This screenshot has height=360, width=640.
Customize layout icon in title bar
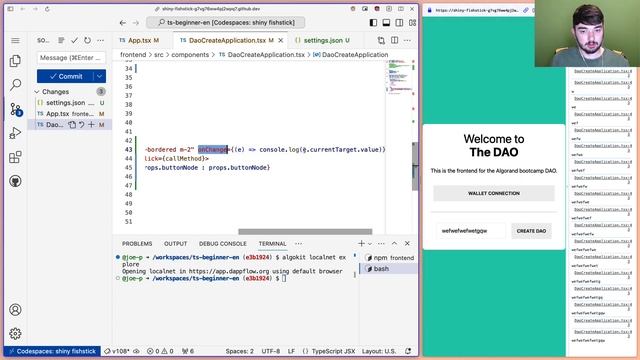[x=412, y=23]
